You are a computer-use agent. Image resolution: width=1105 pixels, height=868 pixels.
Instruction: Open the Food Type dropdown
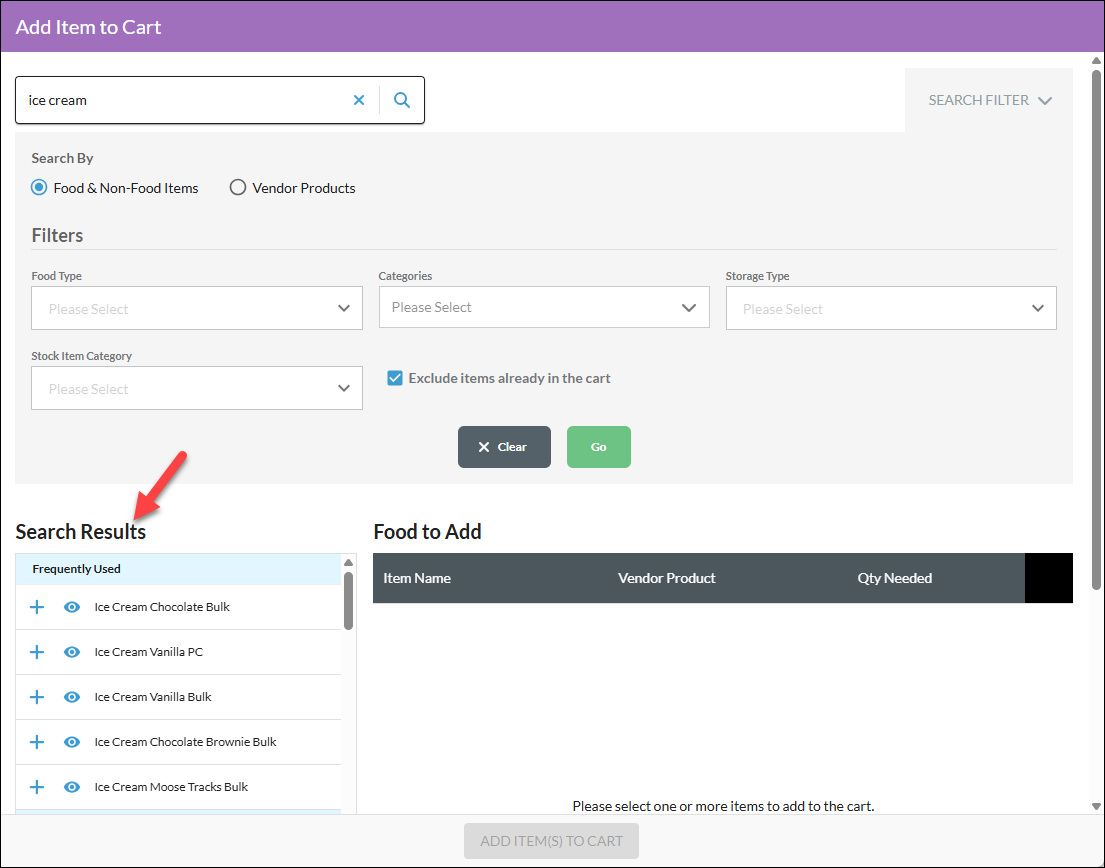point(197,308)
